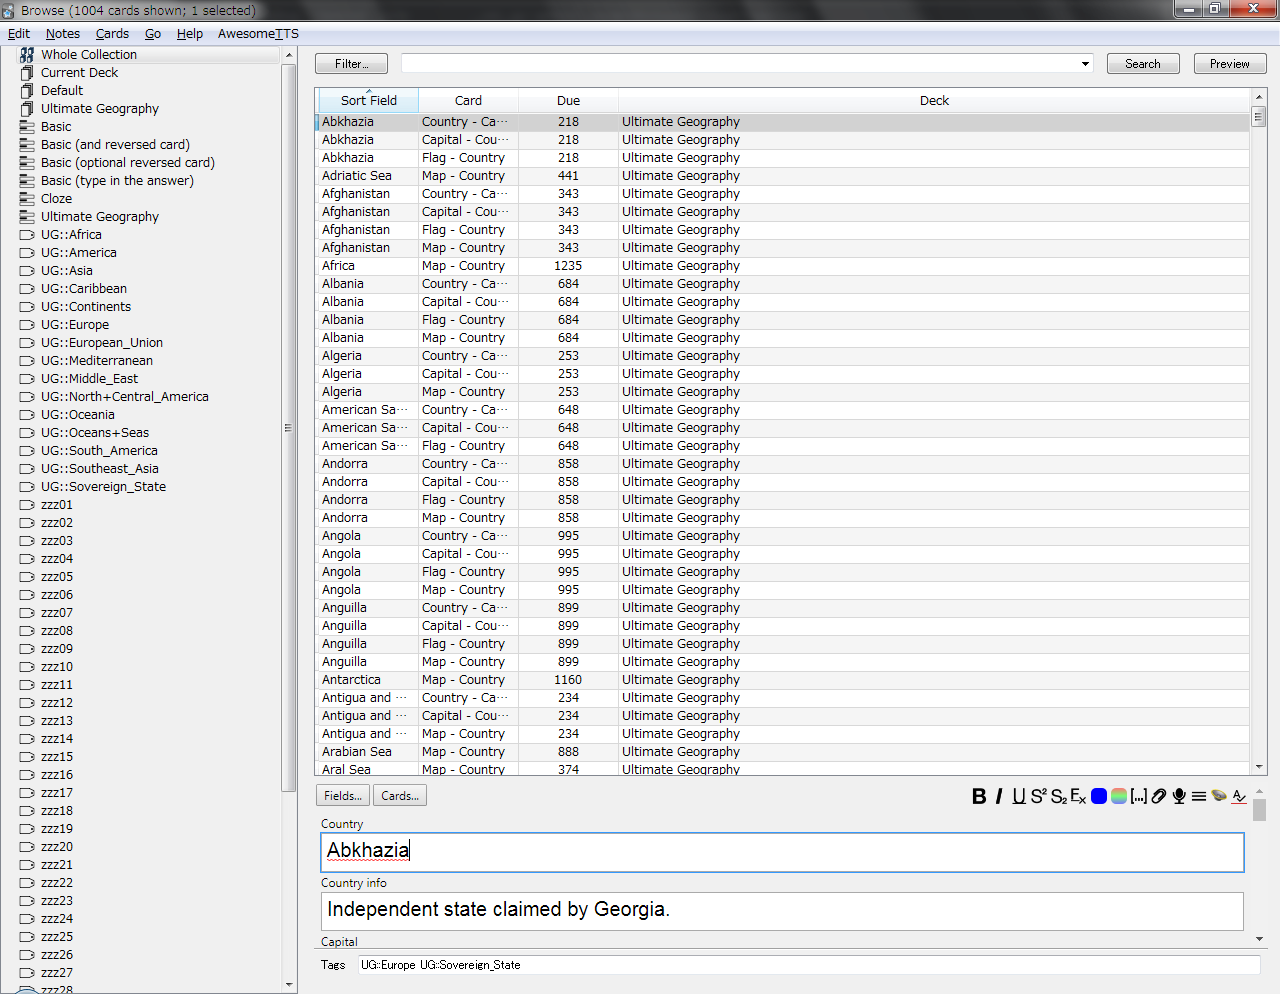
Task: Toggle underline formatting
Action: (1018, 796)
